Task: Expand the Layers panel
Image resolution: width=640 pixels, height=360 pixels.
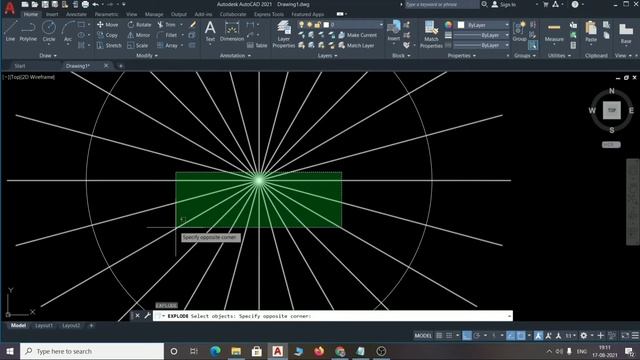Action: [x=328, y=56]
